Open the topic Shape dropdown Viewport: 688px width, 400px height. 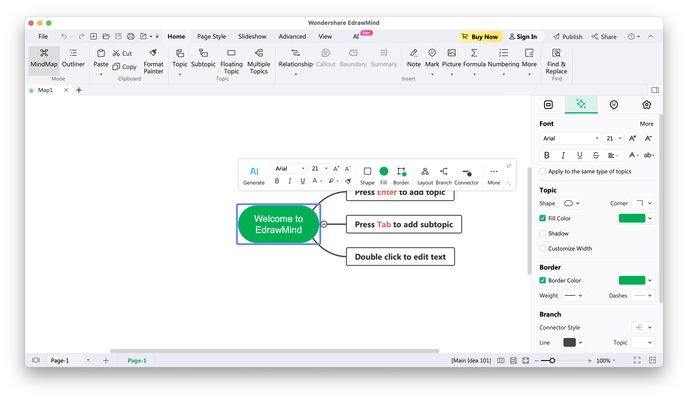[571, 203]
